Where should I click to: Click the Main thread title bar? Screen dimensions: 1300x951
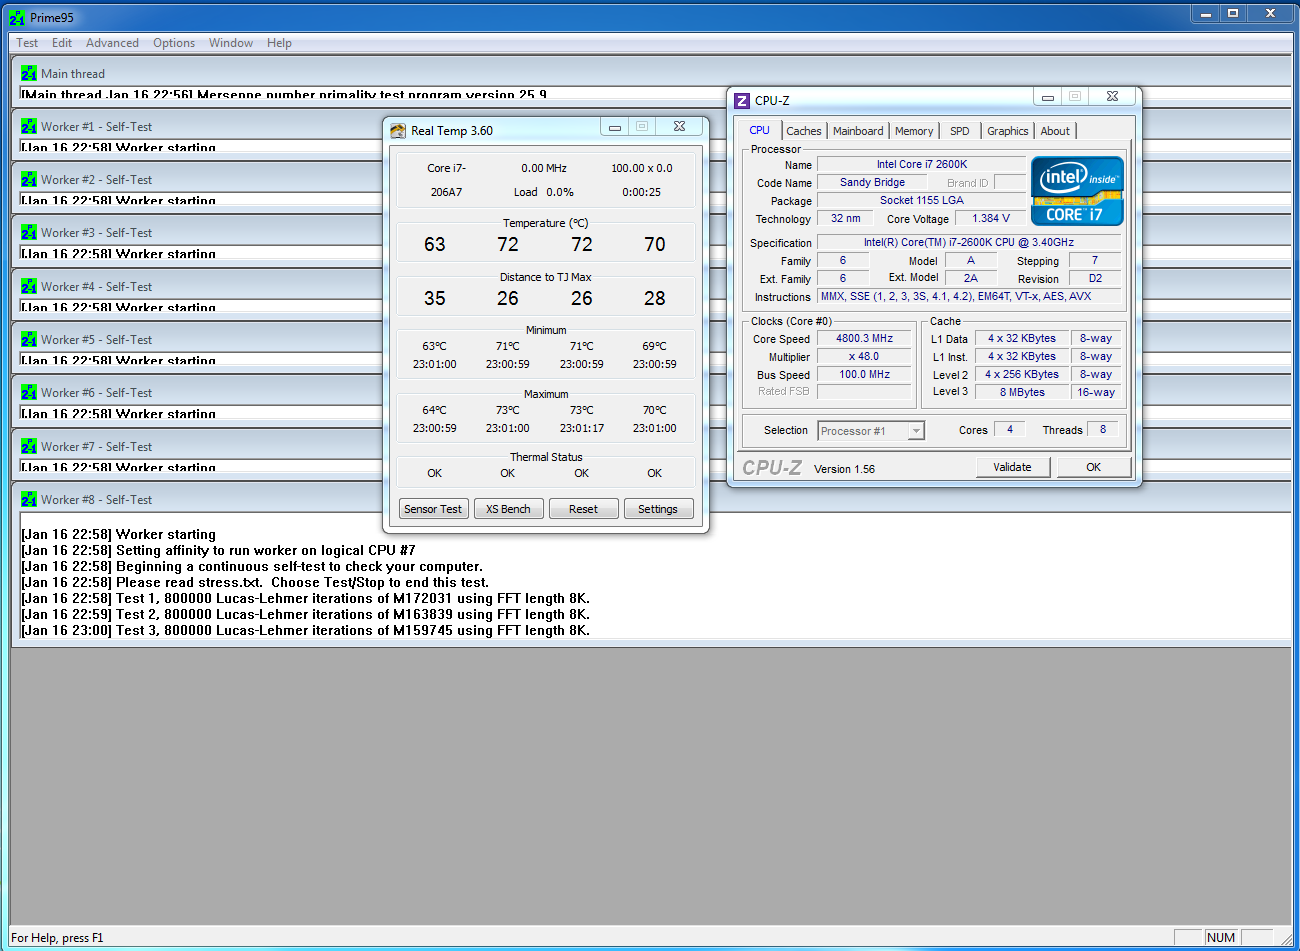coord(652,73)
